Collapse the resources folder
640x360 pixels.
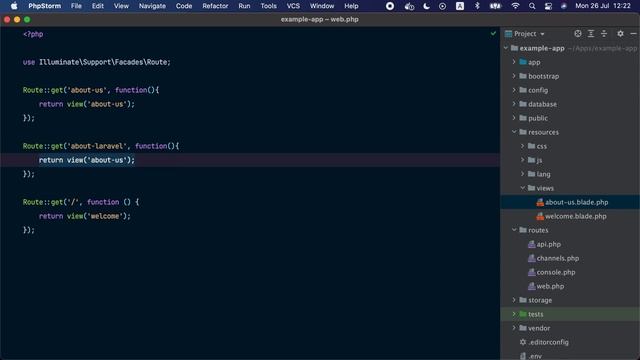coord(514,132)
